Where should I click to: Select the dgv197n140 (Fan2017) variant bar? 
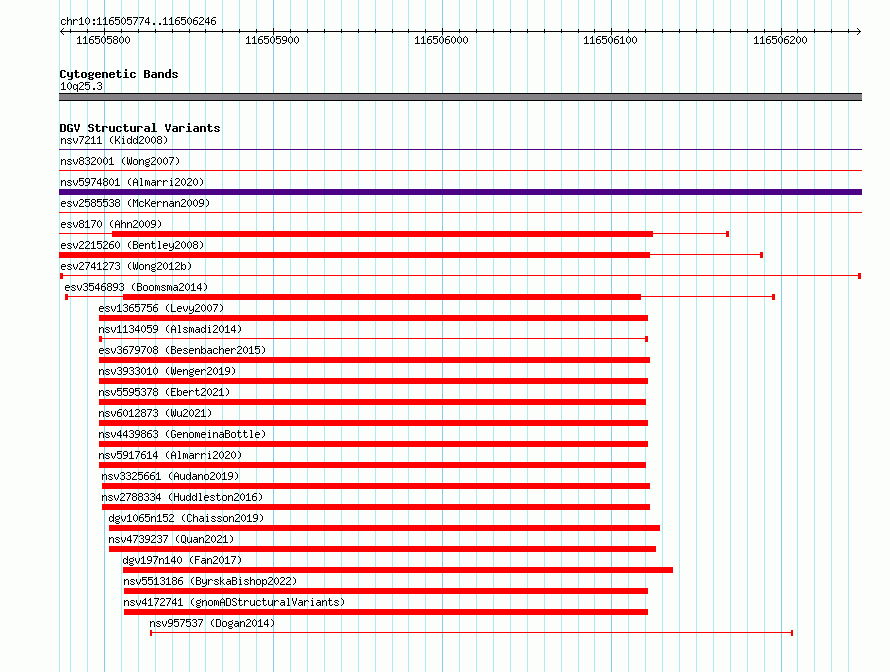coord(398,570)
